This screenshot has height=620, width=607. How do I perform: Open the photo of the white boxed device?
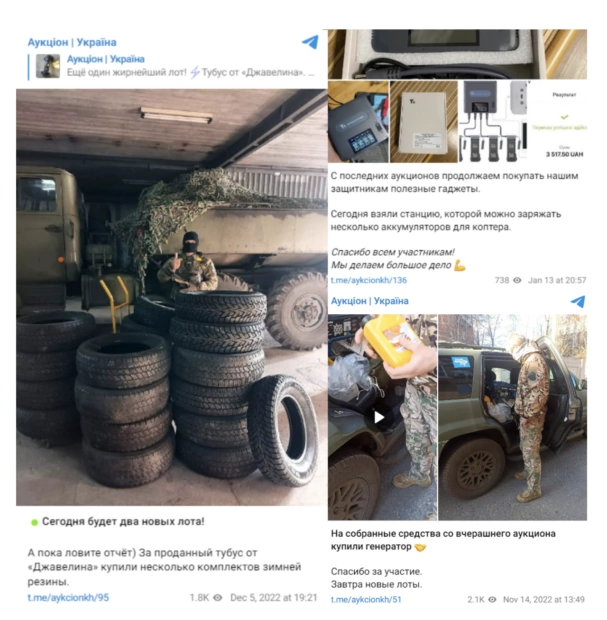[424, 122]
